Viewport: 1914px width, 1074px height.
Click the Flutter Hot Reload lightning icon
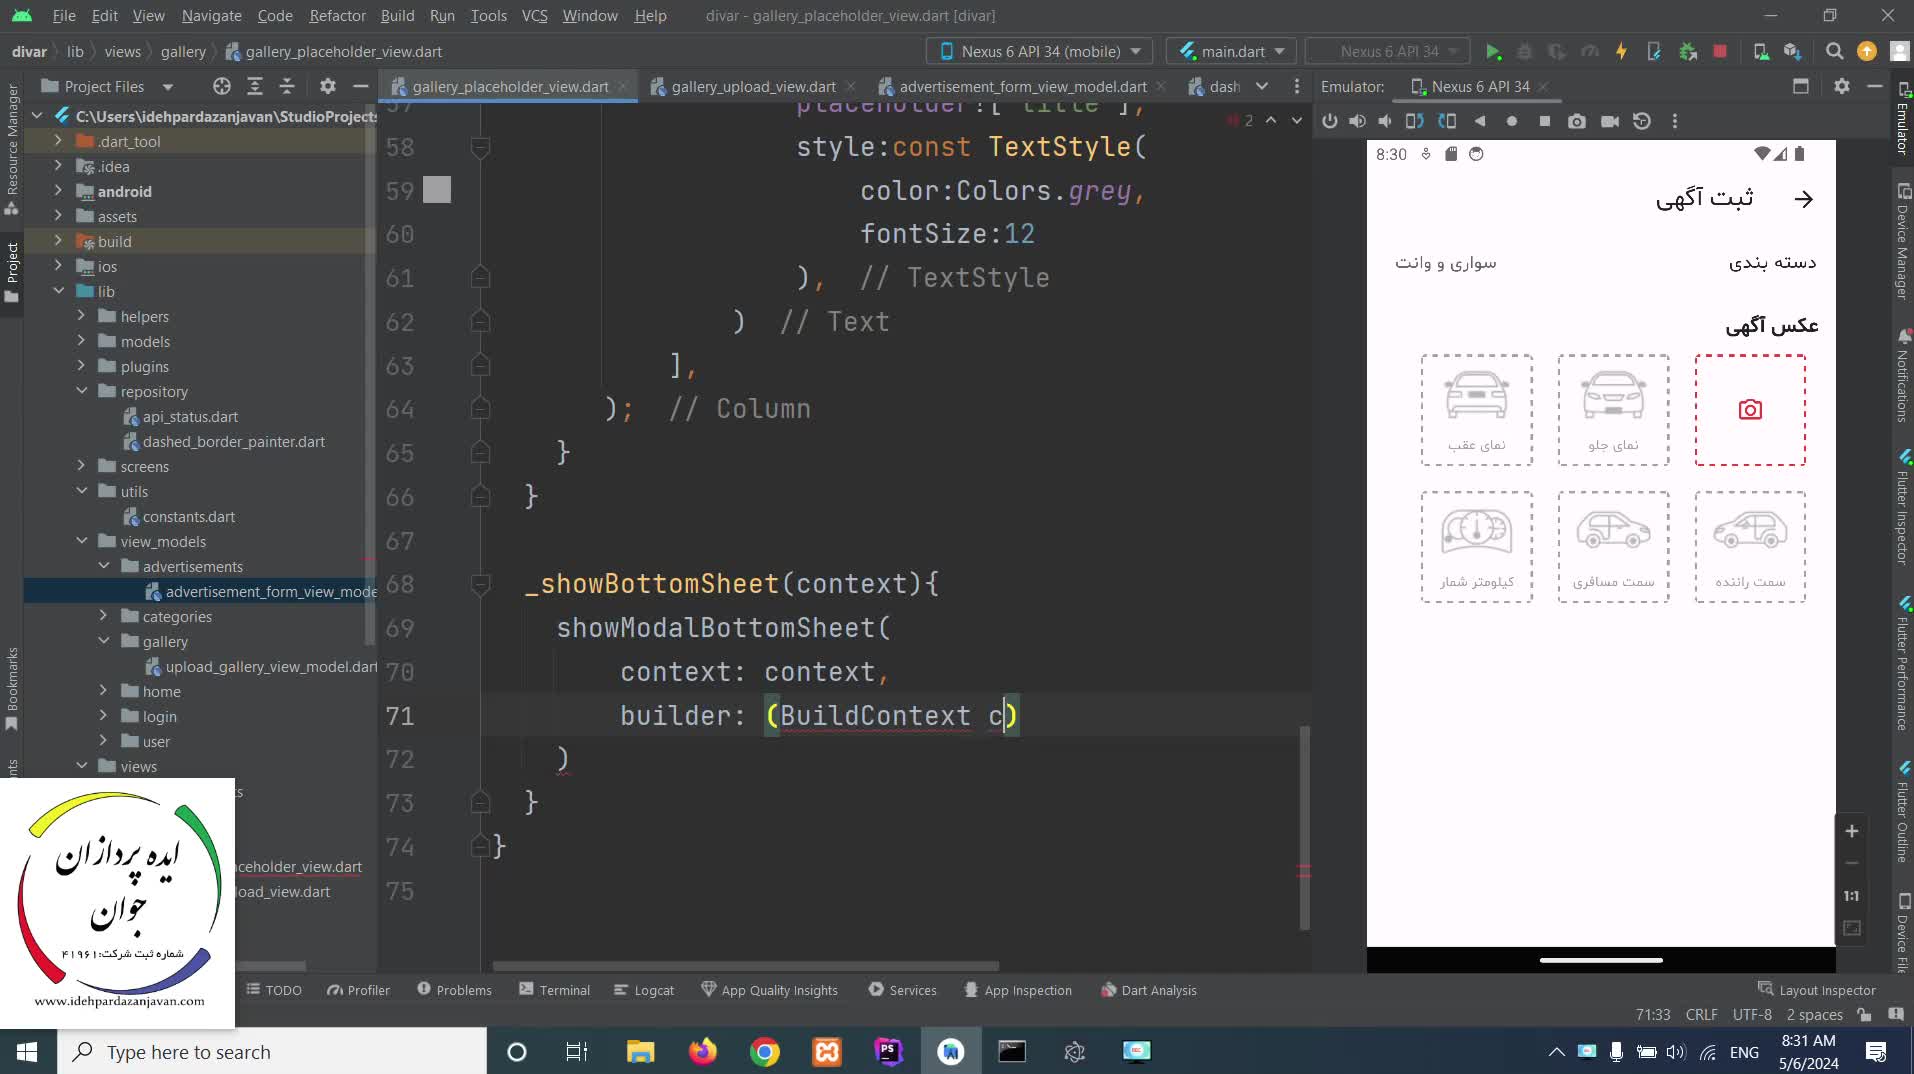click(x=1621, y=52)
